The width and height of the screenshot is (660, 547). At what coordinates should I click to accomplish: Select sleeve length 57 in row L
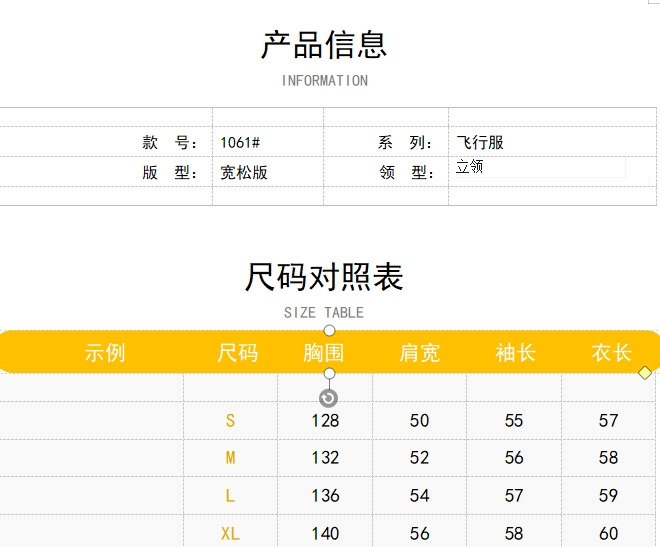(514, 496)
